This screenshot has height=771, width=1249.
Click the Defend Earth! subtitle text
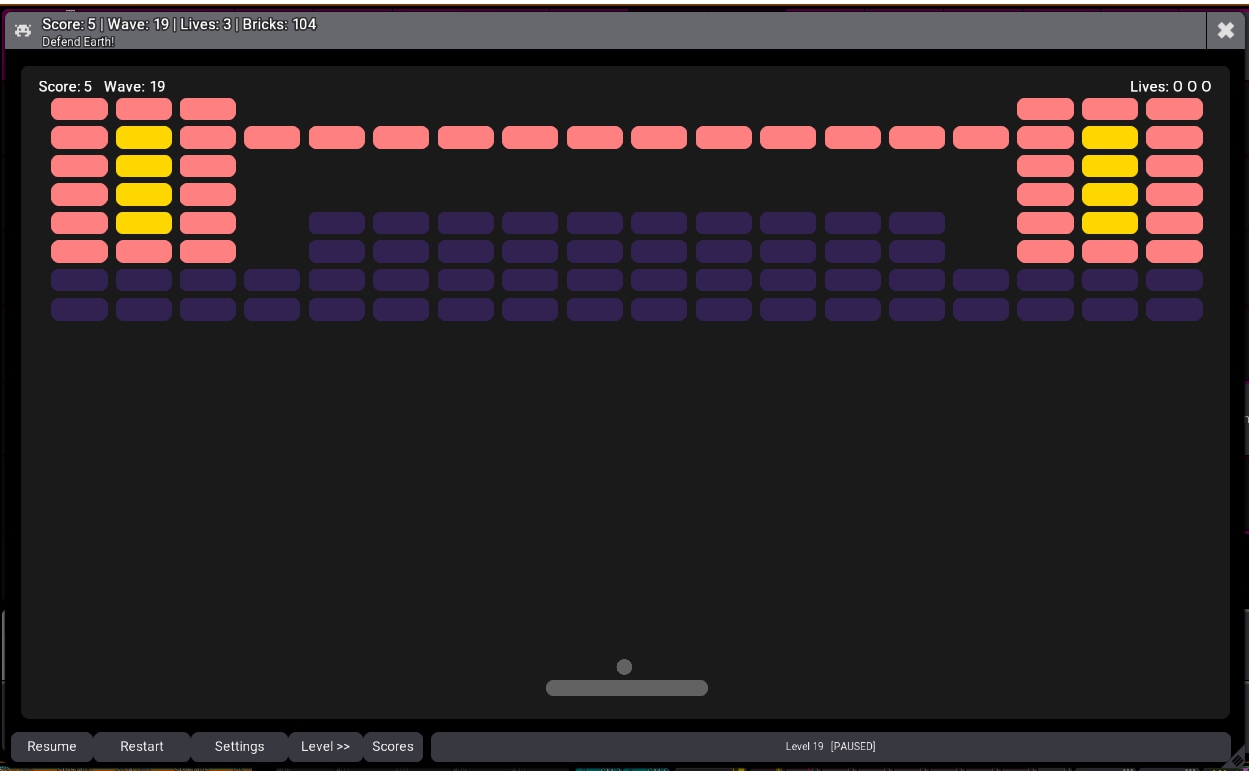click(78, 42)
